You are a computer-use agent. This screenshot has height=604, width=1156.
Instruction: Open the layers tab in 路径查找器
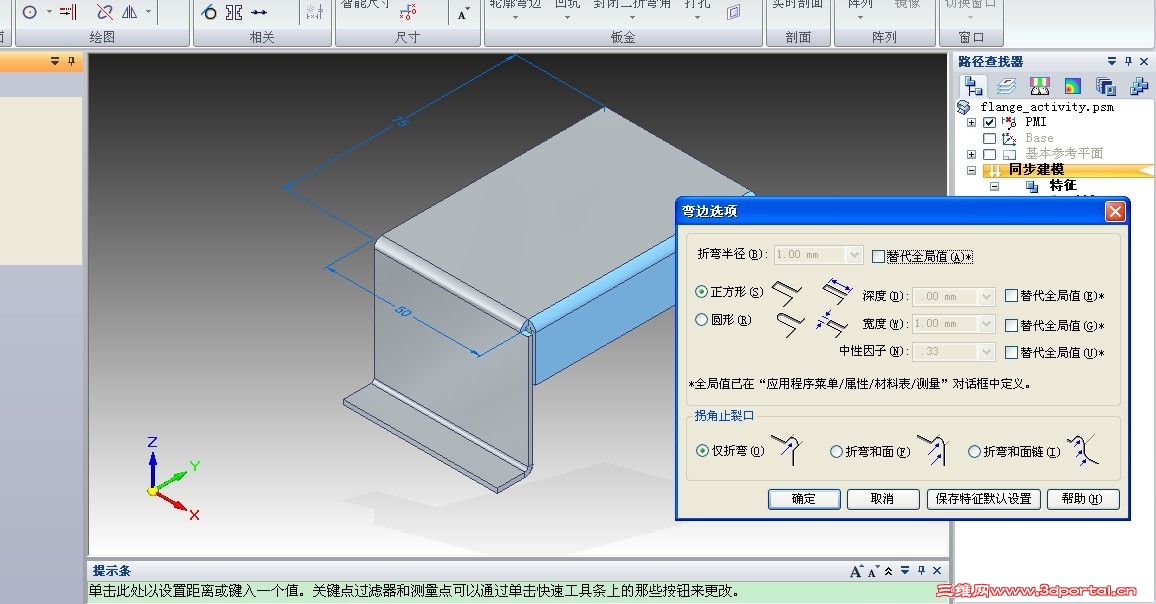coord(1006,86)
